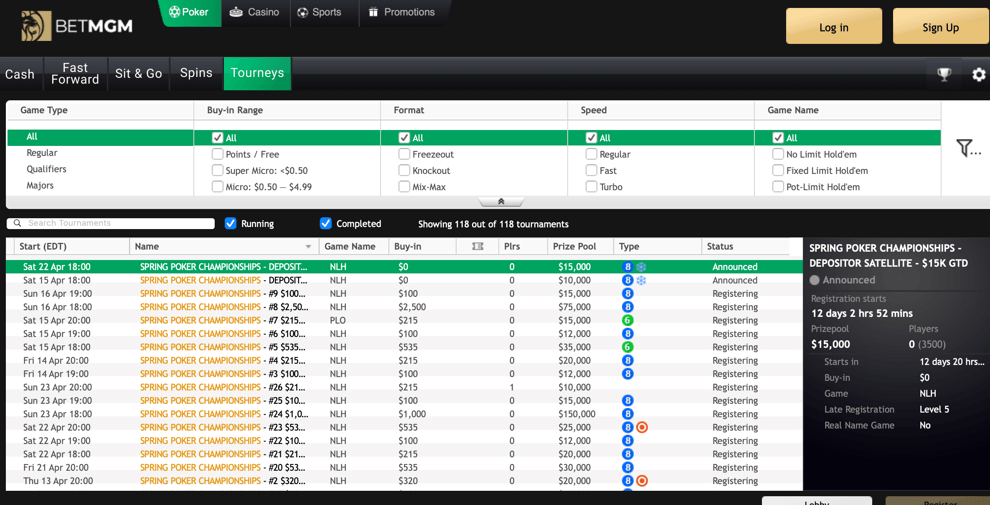Click the green 6-max icon in the $35,000 prize pool row
This screenshot has width=990, height=505.
[628, 347]
